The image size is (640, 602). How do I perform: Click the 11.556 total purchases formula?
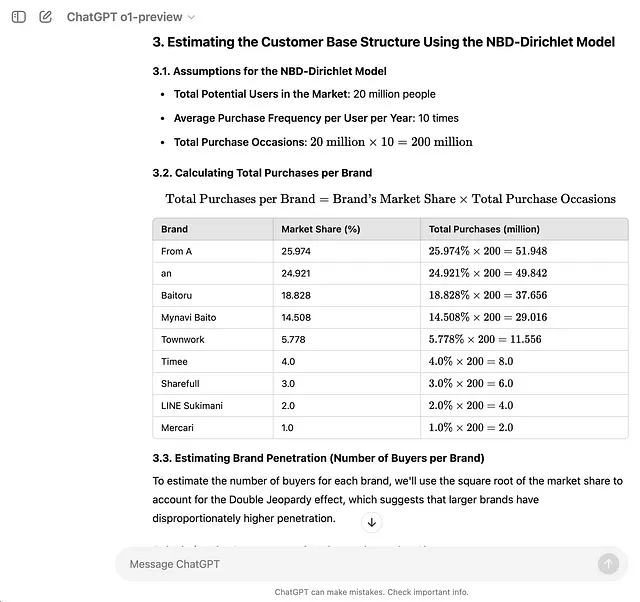point(485,339)
